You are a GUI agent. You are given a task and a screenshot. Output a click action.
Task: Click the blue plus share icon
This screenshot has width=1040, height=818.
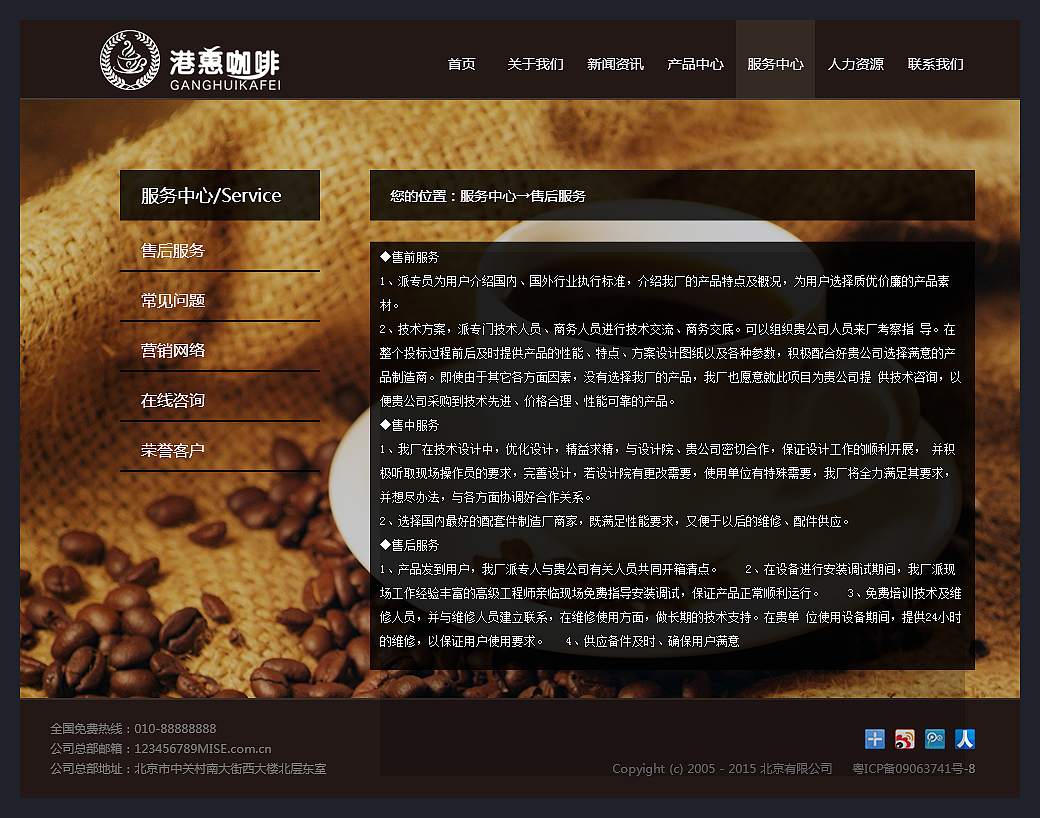(875, 740)
